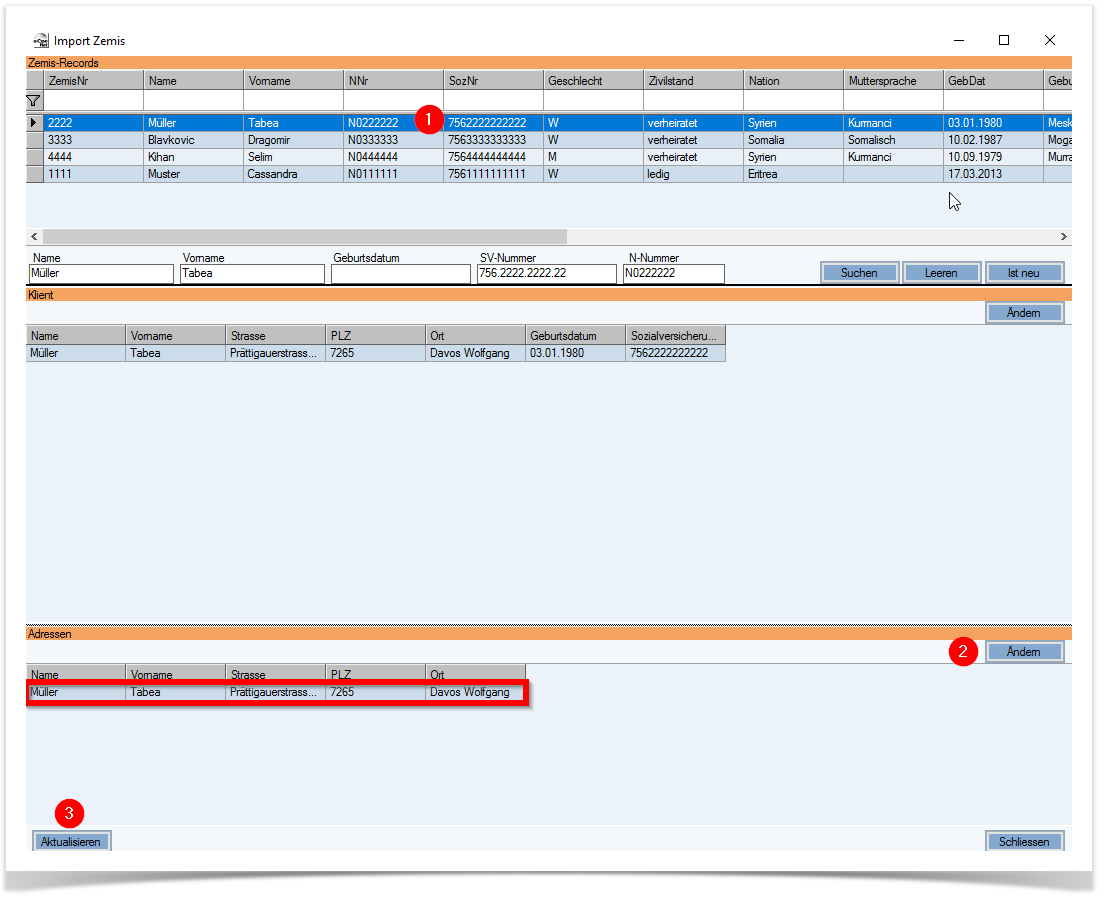Click Ändern in the Klient section
The height and width of the screenshot is (900, 1106).
tap(1023, 313)
